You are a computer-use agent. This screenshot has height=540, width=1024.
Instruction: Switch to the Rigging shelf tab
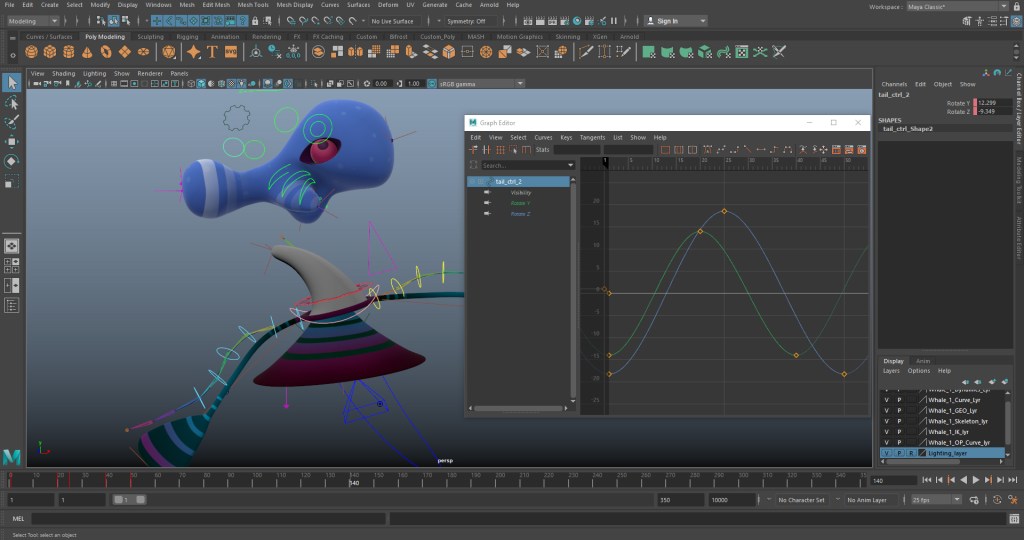187,37
